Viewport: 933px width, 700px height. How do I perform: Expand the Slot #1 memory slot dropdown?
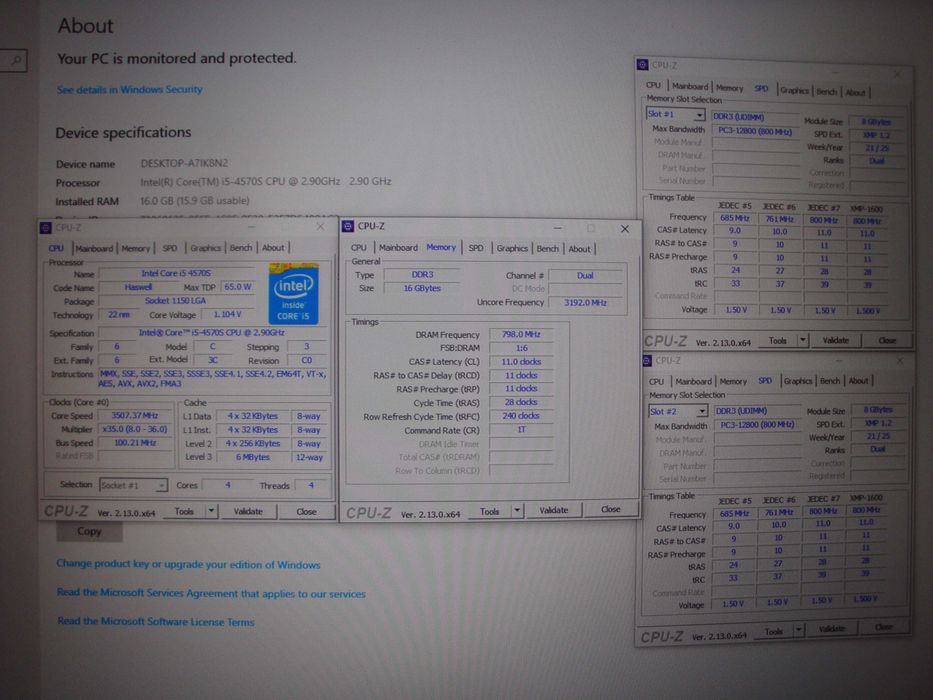[x=700, y=114]
